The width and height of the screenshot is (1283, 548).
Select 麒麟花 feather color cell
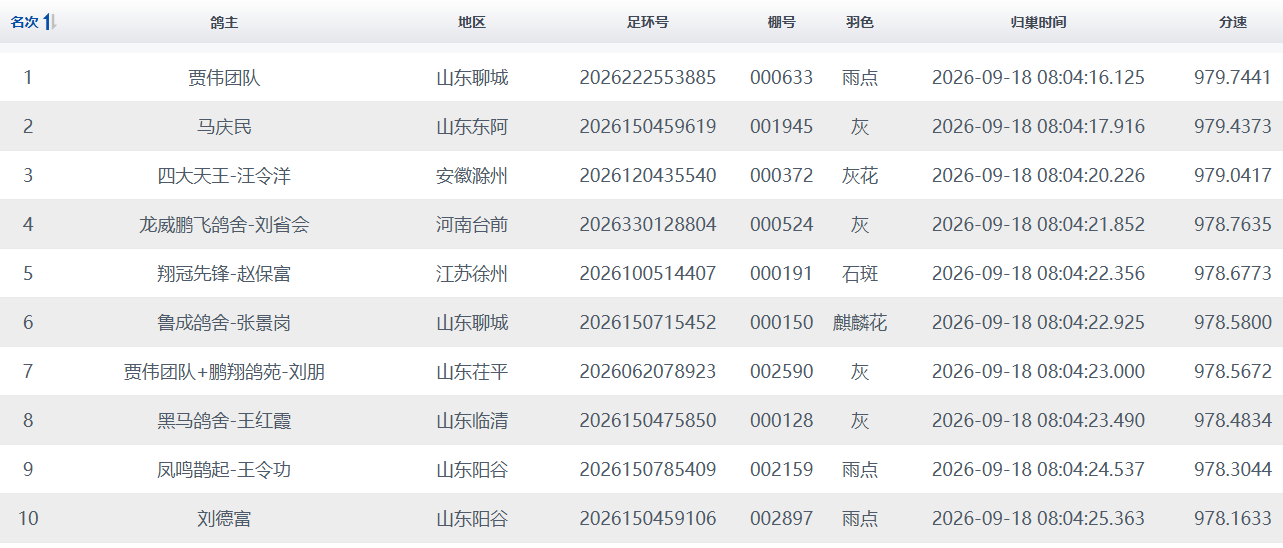(x=860, y=322)
